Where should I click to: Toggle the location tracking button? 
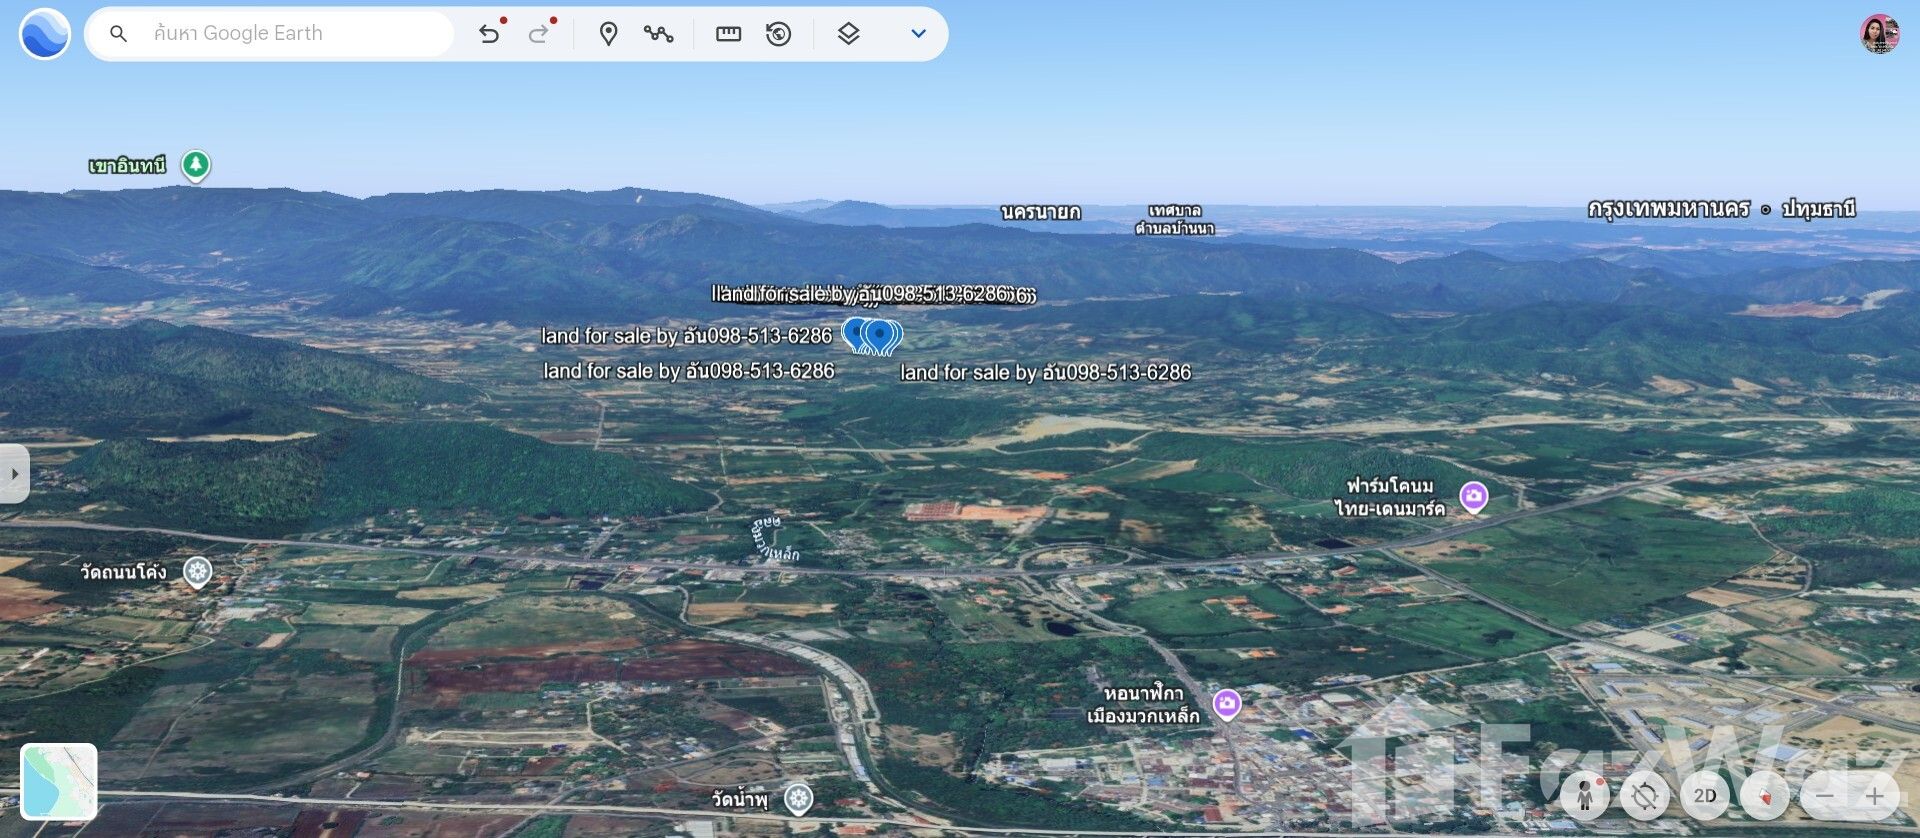pyautogui.click(x=1645, y=796)
